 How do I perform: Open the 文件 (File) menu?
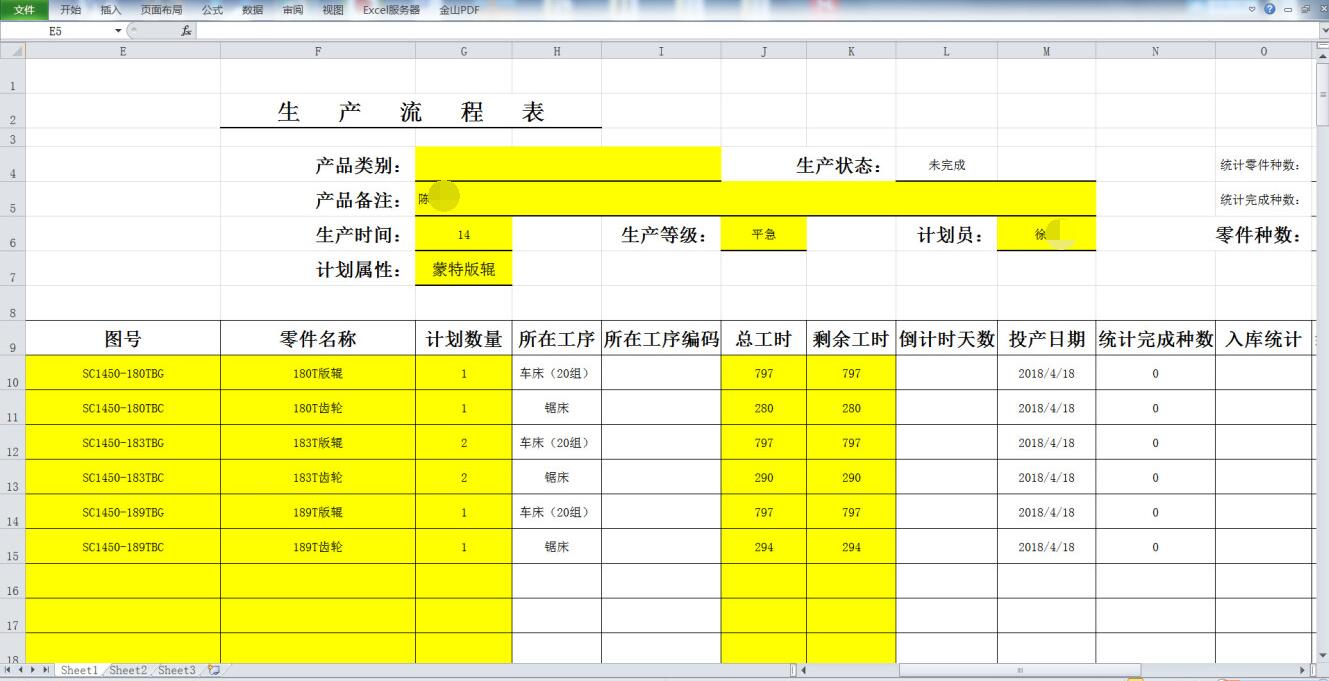click(23, 9)
